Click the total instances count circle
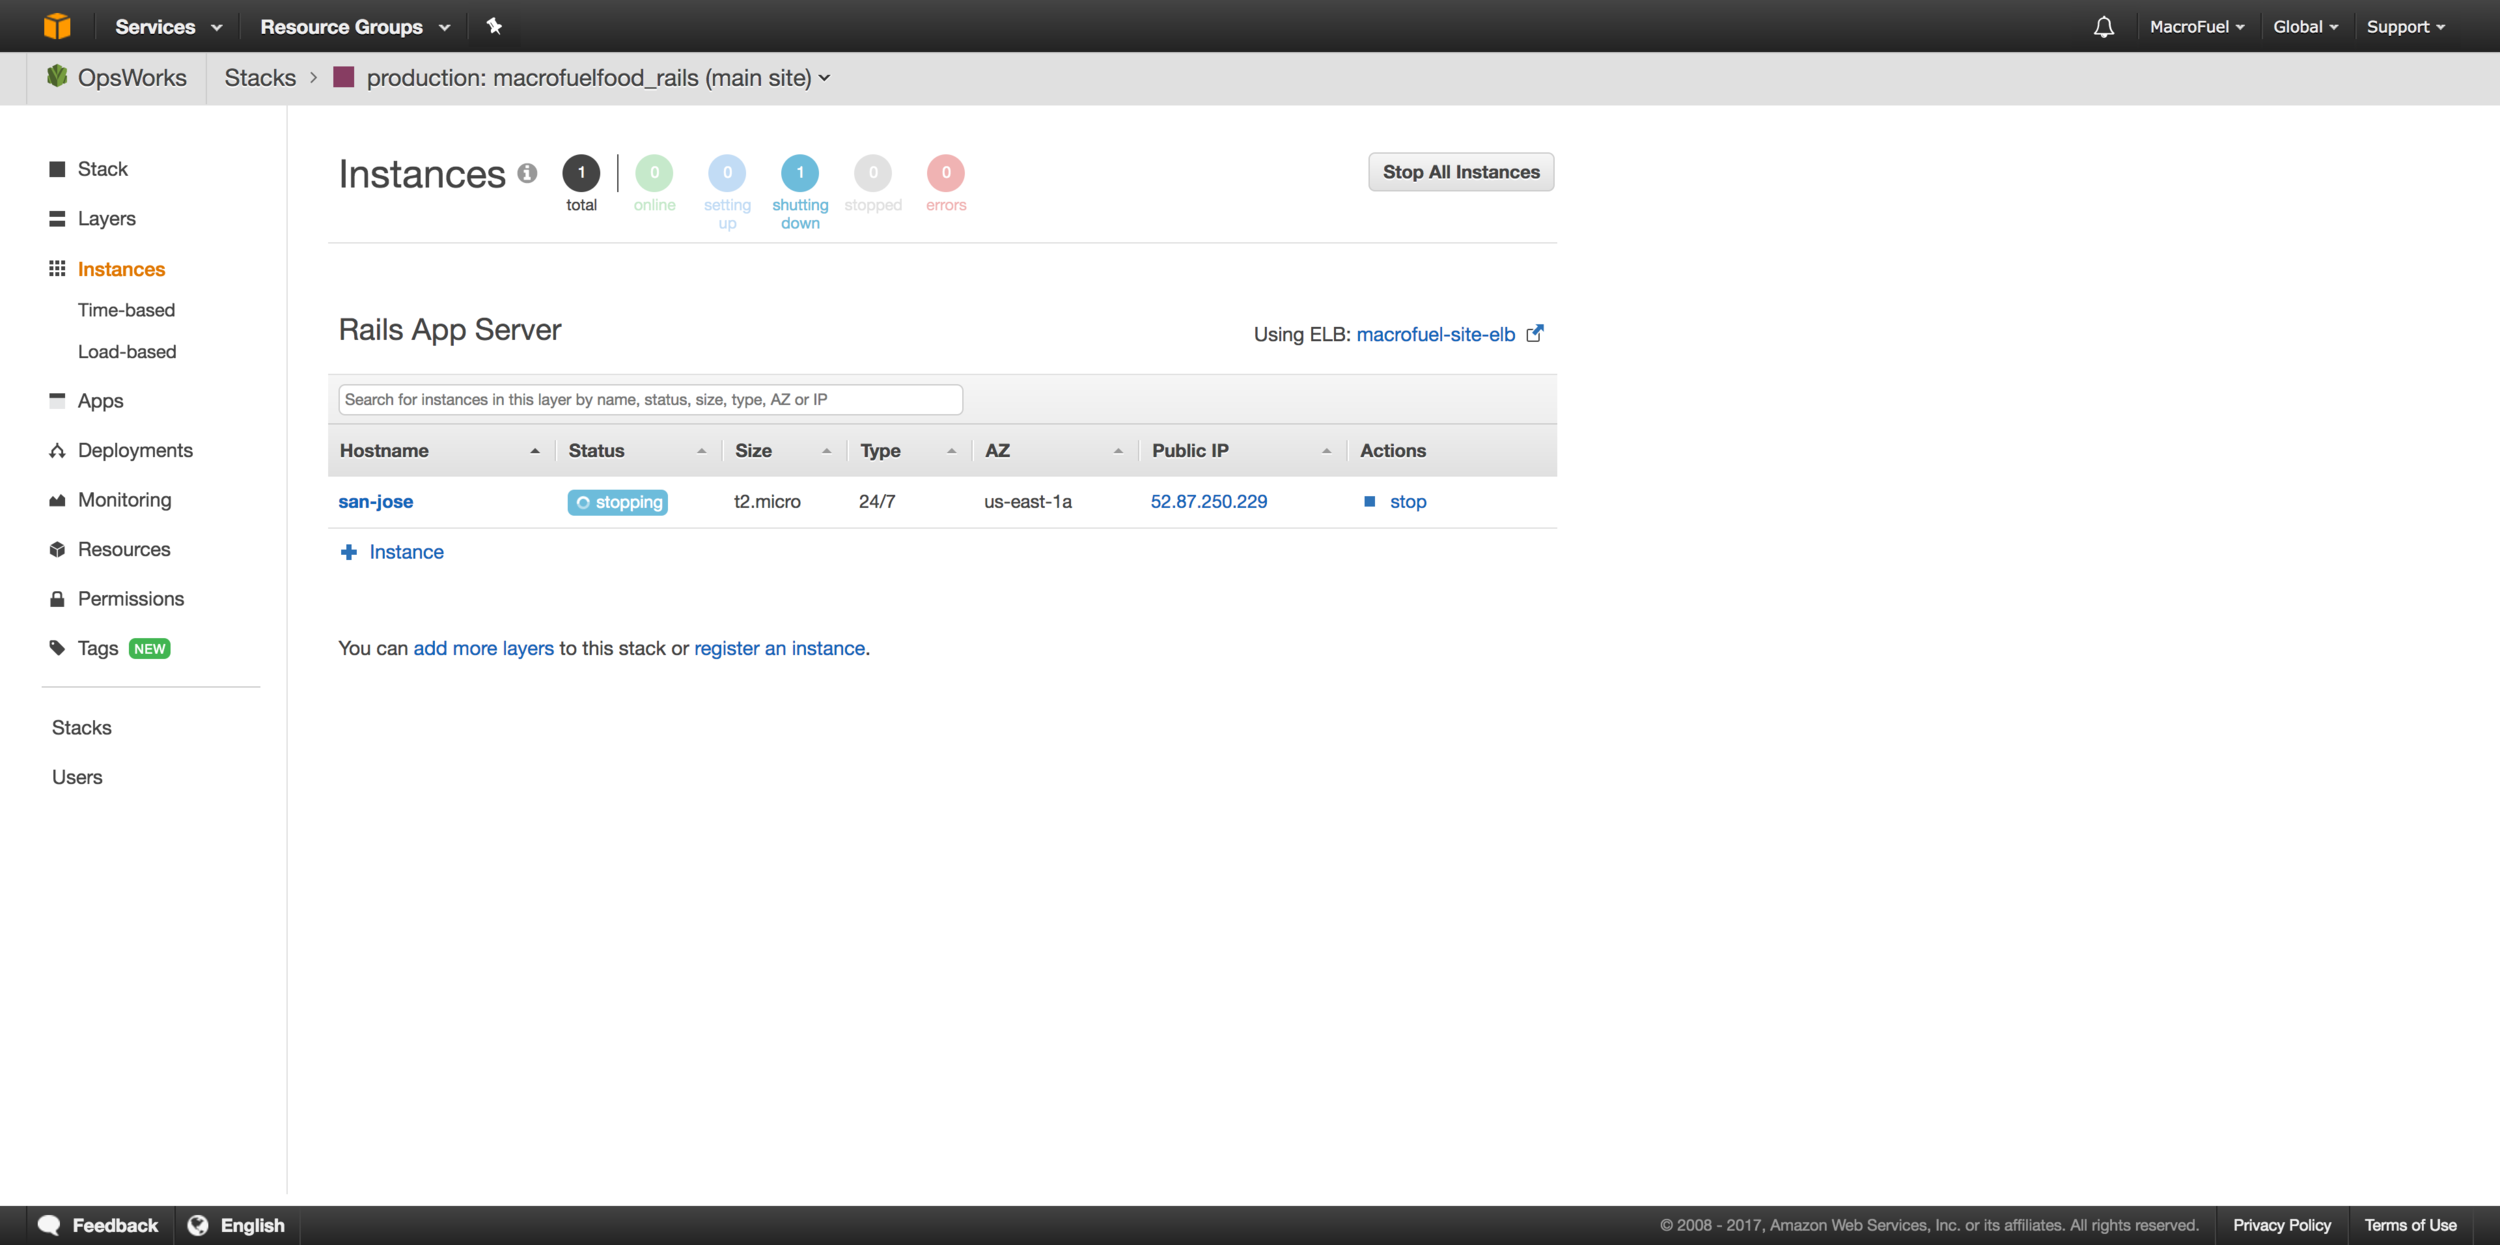Viewport: 2500px width, 1245px height. point(581,172)
